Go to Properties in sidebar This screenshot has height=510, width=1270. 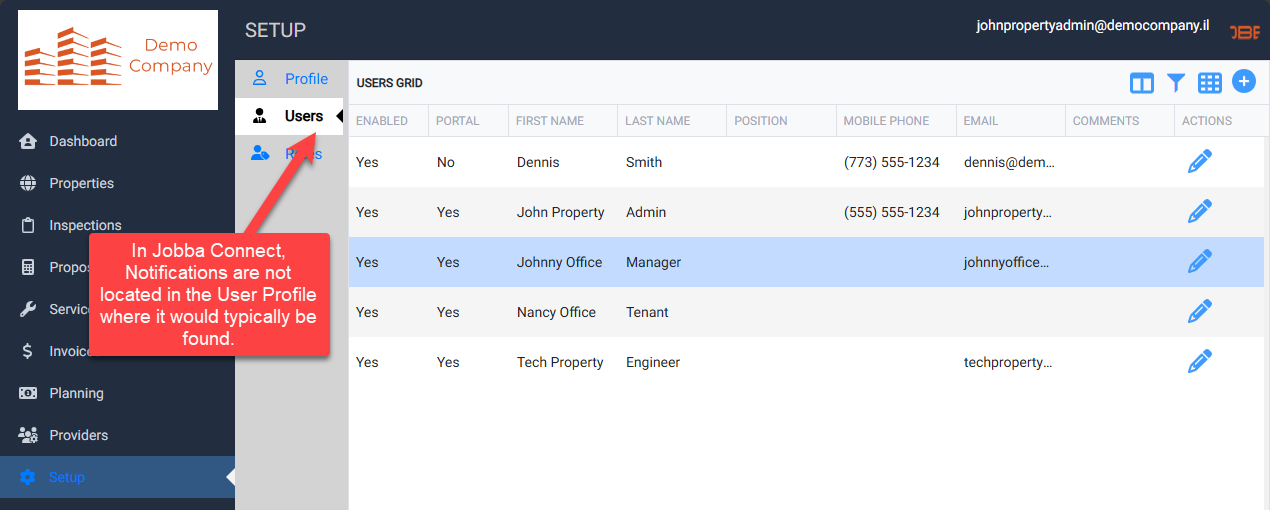coord(81,183)
